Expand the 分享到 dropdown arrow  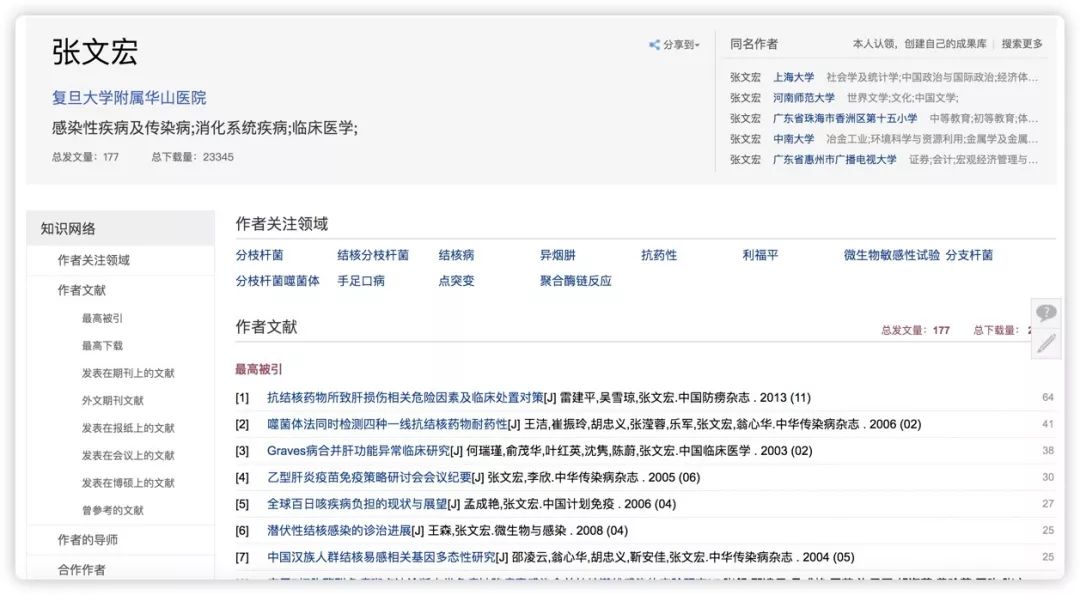pyautogui.click(x=698, y=46)
